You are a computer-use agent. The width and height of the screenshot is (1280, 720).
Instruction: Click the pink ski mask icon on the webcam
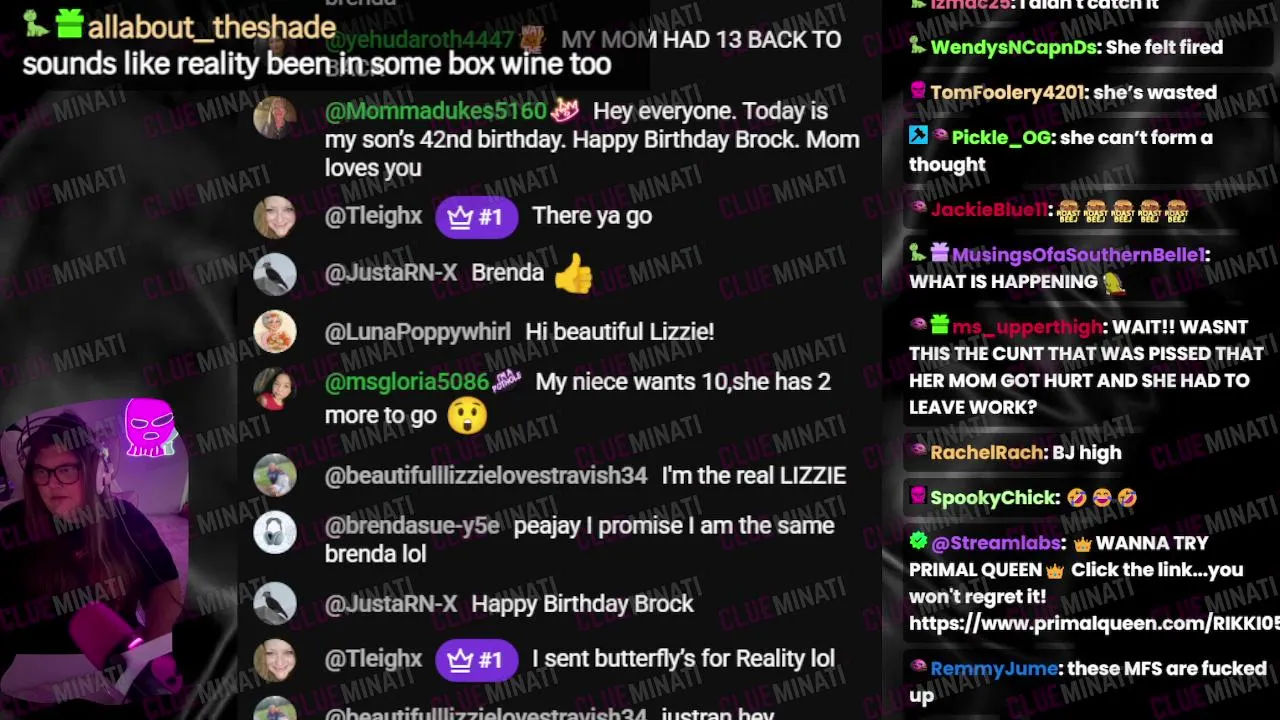[x=150, y=427]
